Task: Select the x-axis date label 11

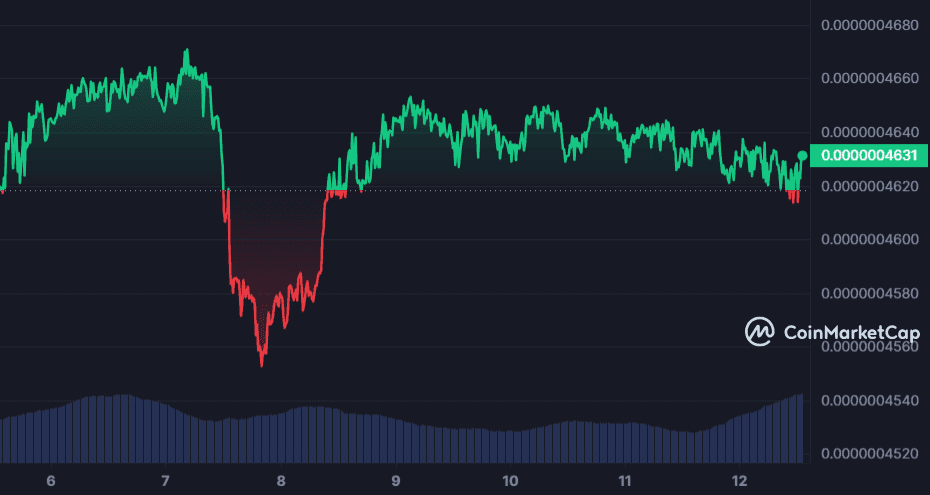Action: [625, 481]
